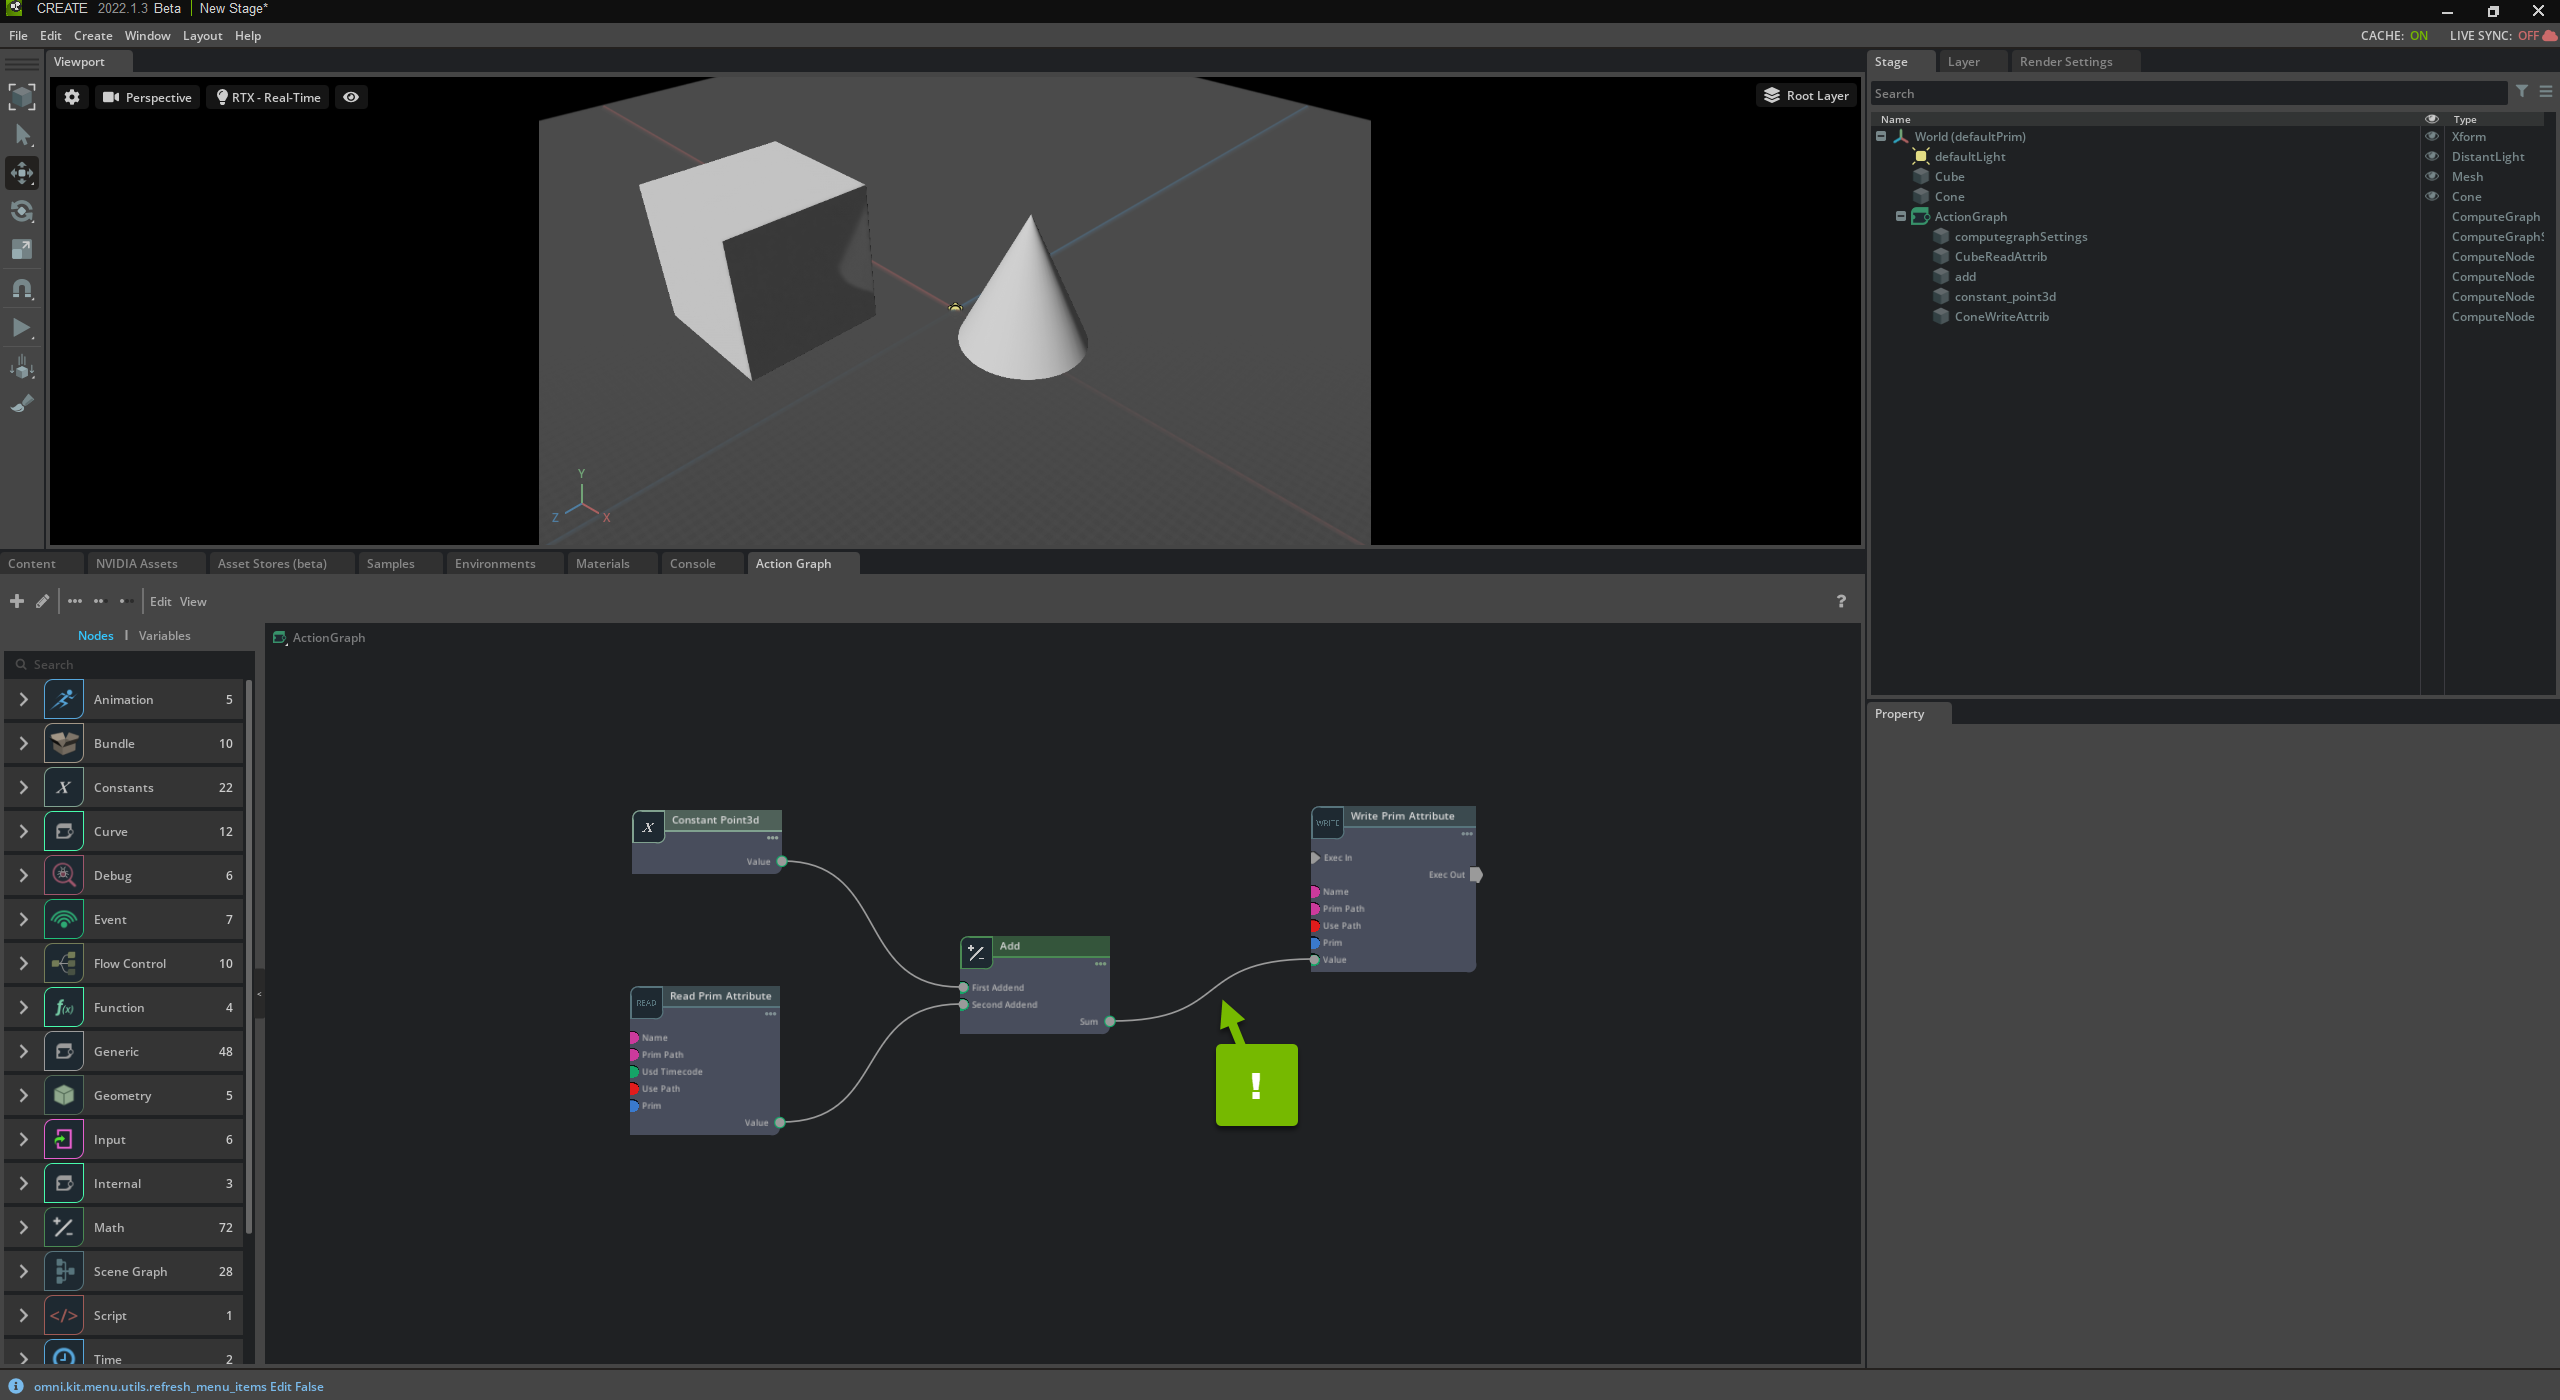This screenshot has height=1400, width=2560.
Task: Toggle visibility of World prim
Action: point(2432,136)
